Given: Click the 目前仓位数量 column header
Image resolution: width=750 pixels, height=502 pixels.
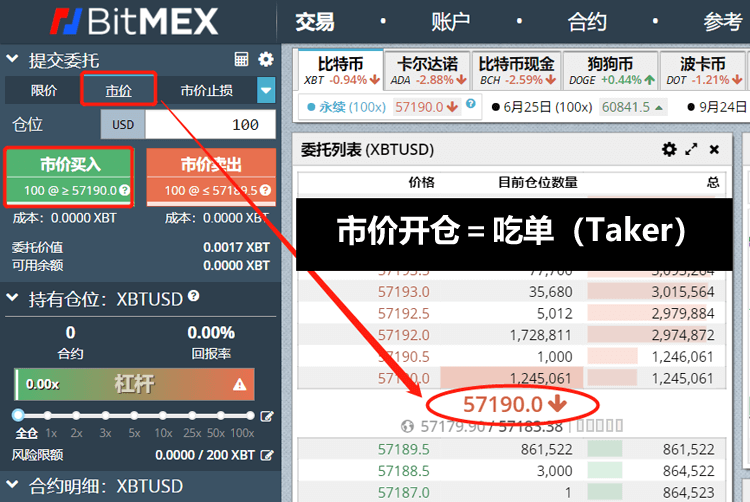Looking at the screenshot, I should (538, 182).
